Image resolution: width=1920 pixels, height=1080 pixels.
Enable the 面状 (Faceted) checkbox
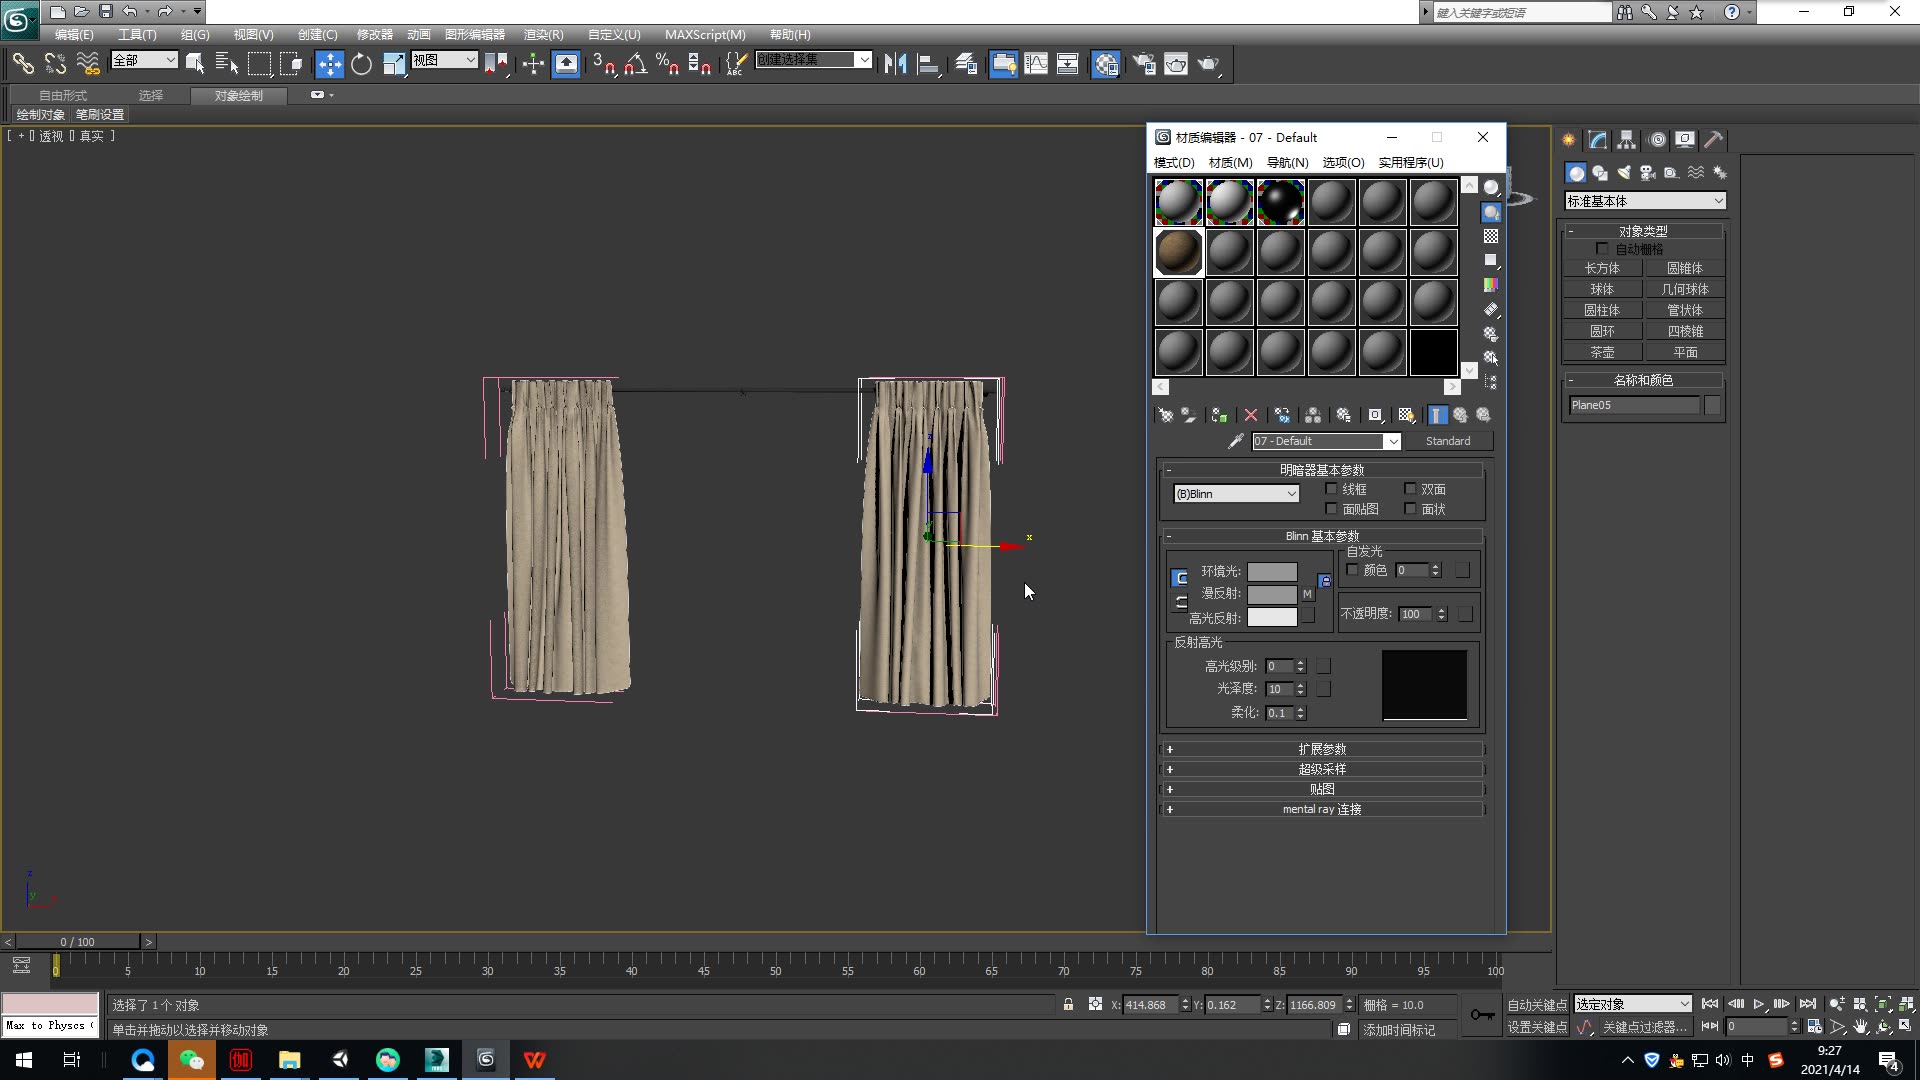pos(1410,509)
